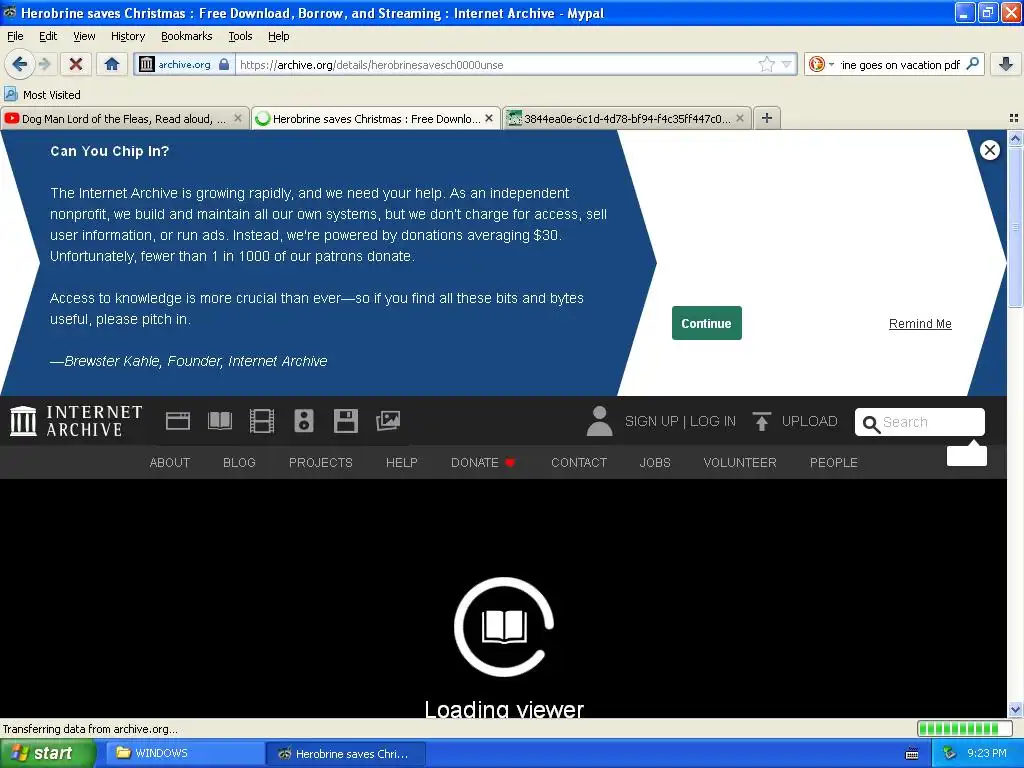Open the Windows start button
The width and height of the screenshot is (1024, 768).
pos(48,753)
